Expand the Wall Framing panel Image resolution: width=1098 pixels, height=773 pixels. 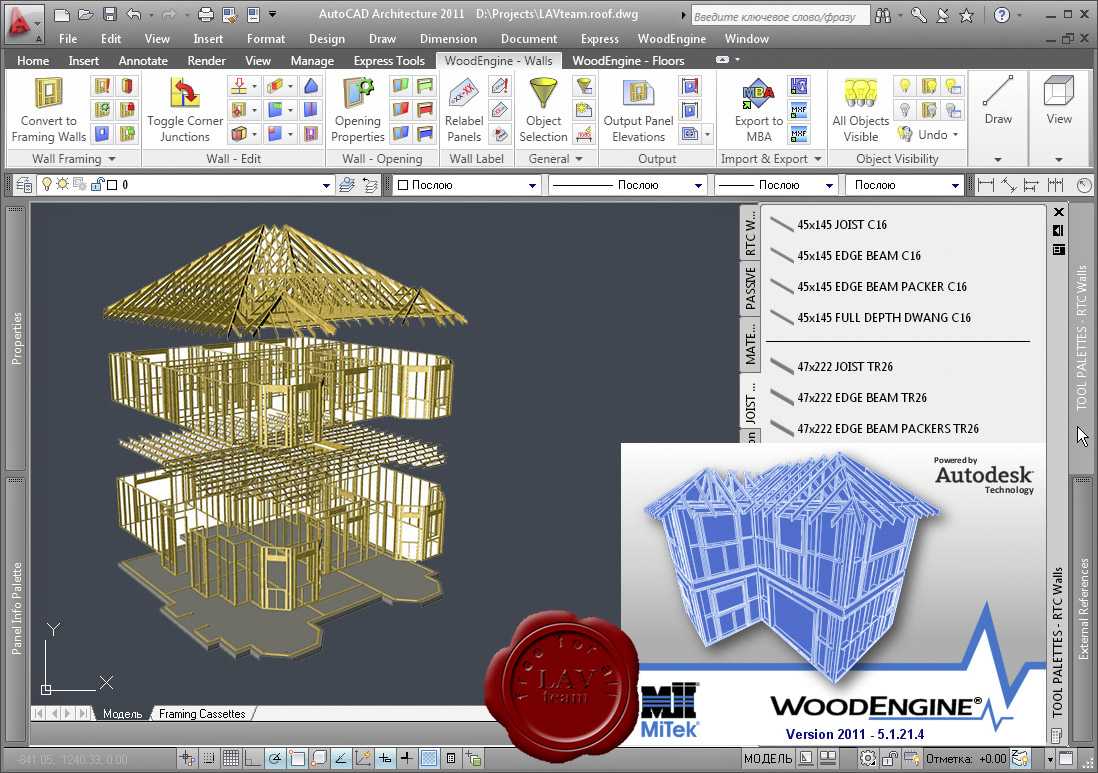coord(111,159)
